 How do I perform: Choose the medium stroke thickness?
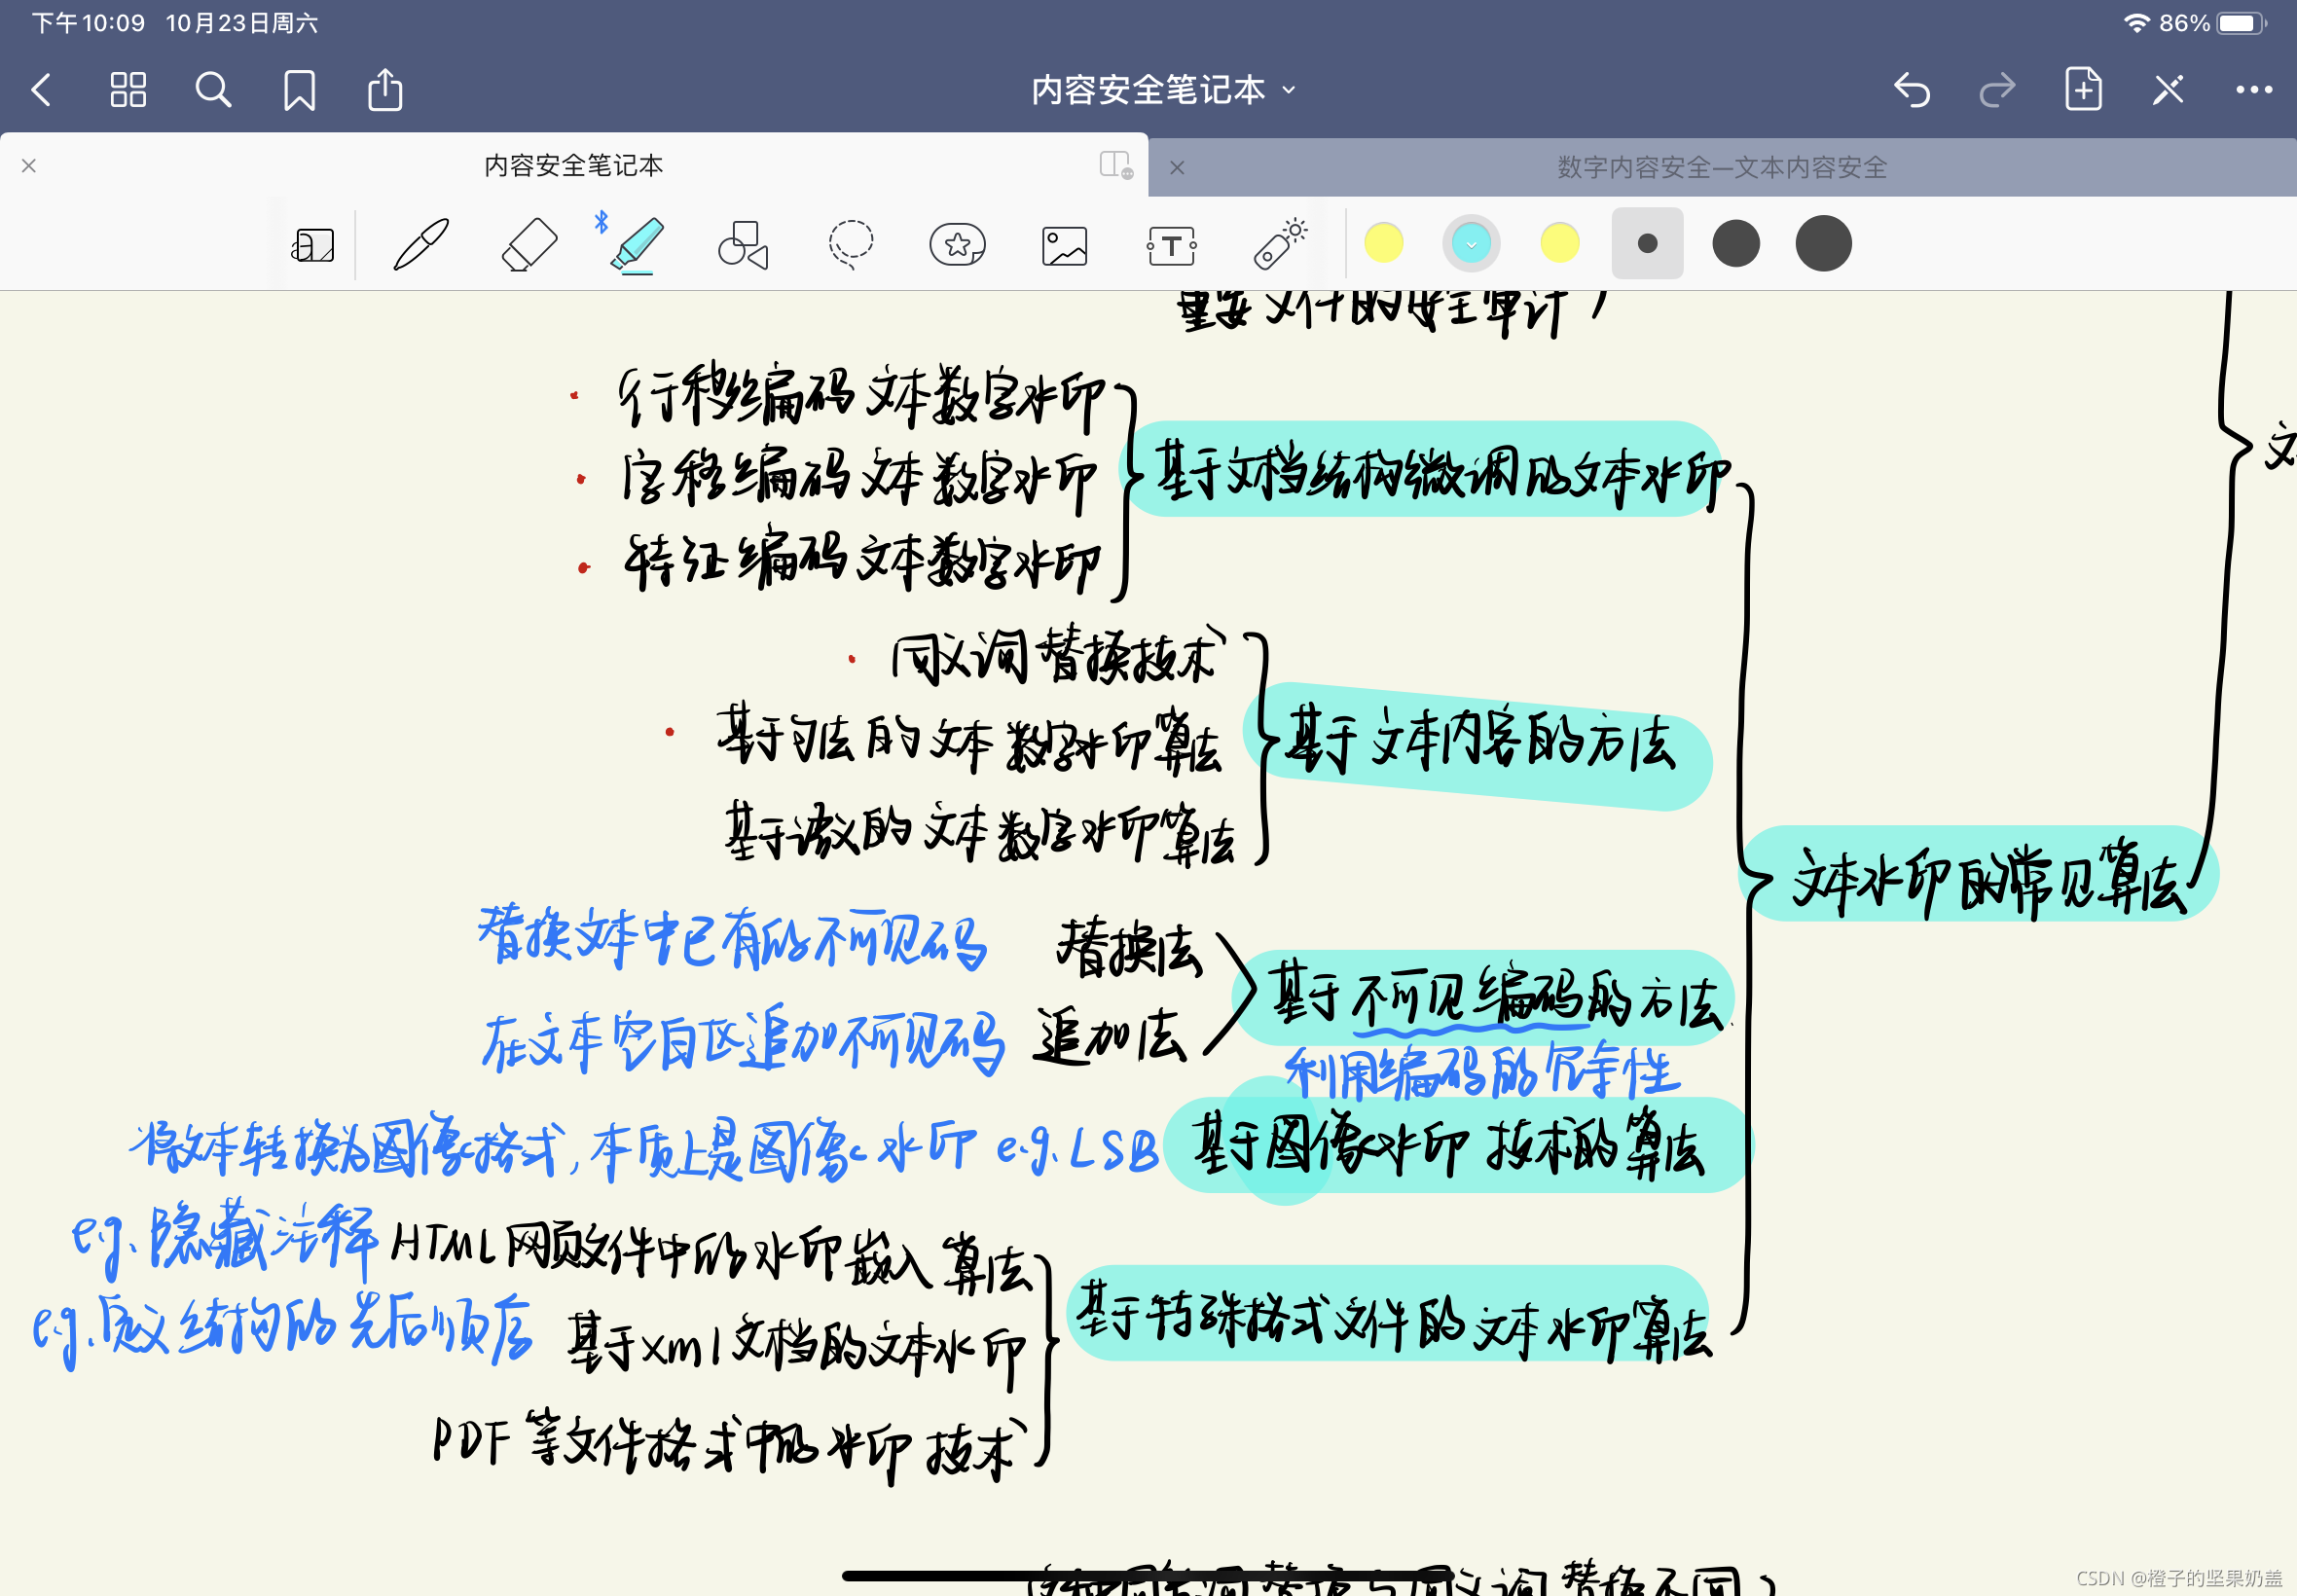pyautogui.click(x=1735, y=243)
